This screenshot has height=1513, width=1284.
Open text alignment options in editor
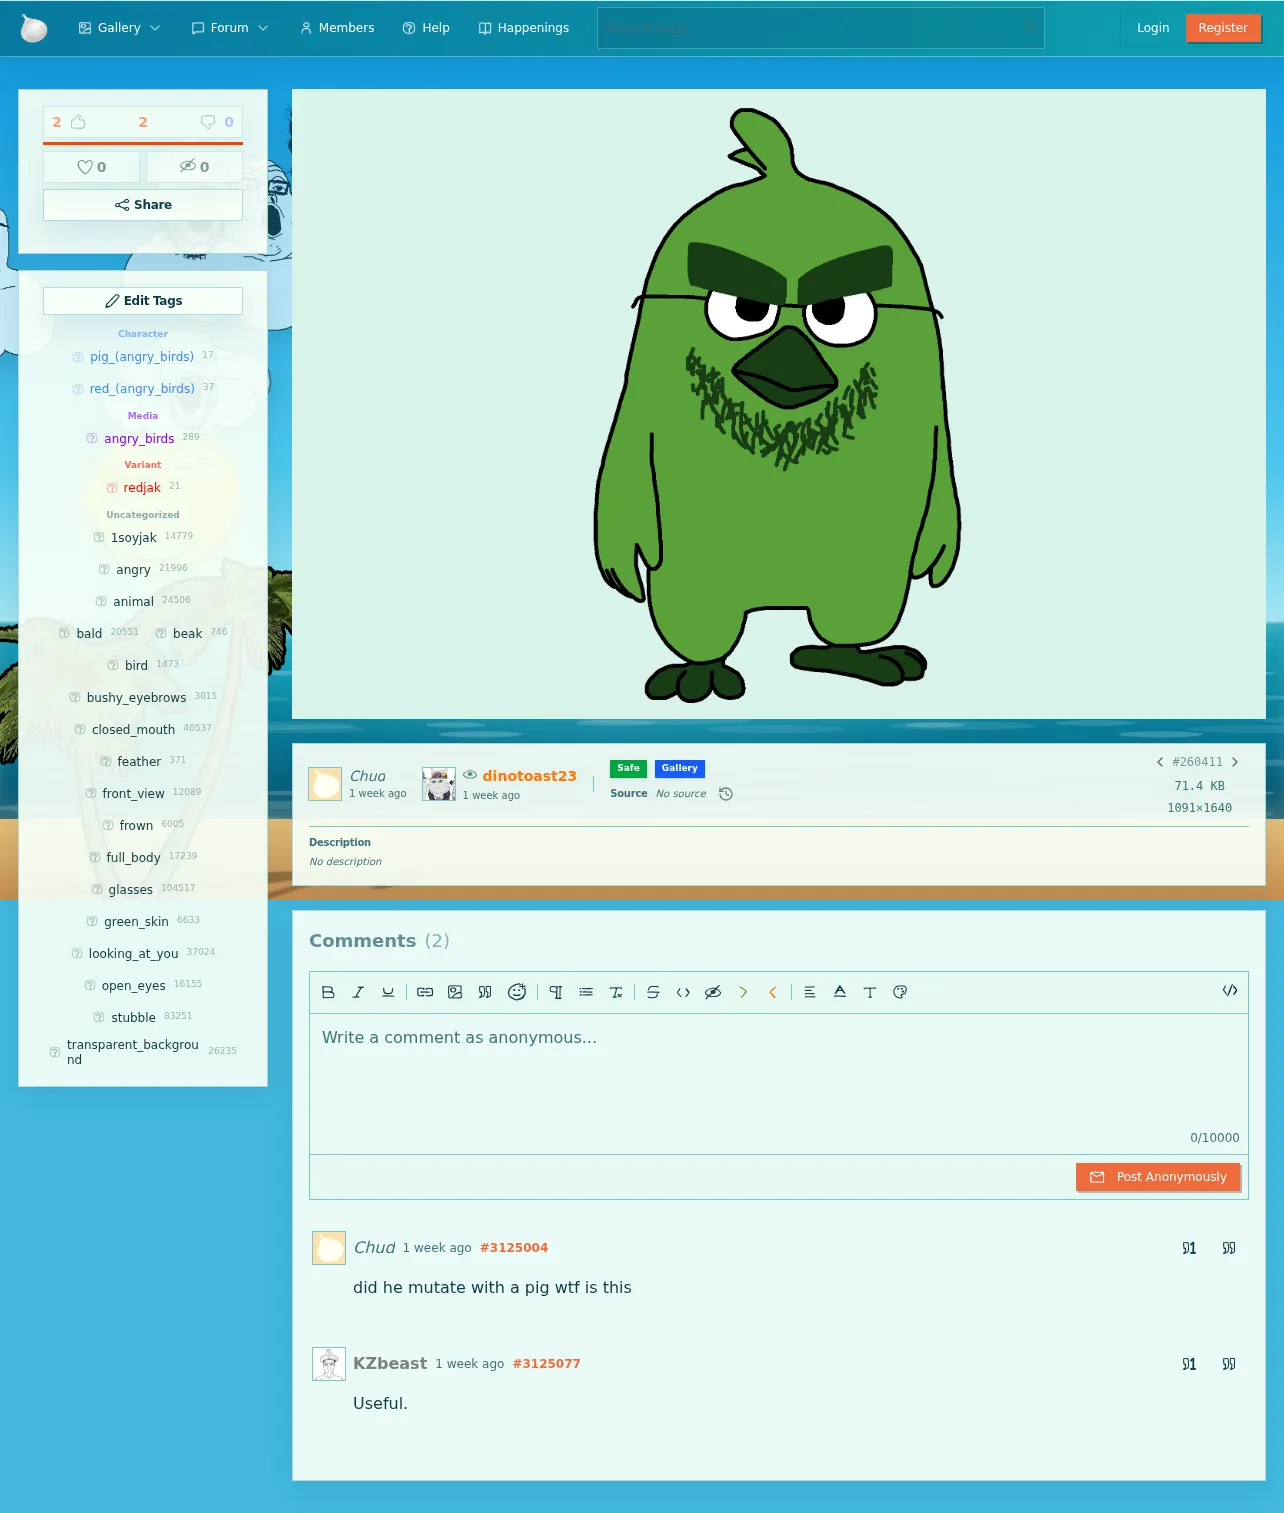[x=810, y=992]
